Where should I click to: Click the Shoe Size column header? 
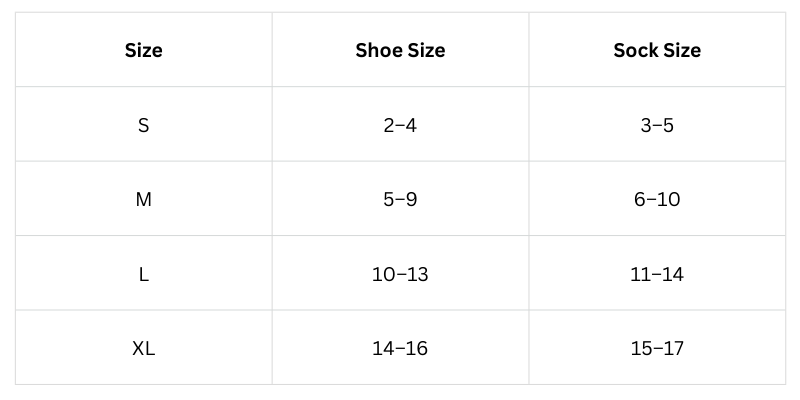click(x=400, y=50)
